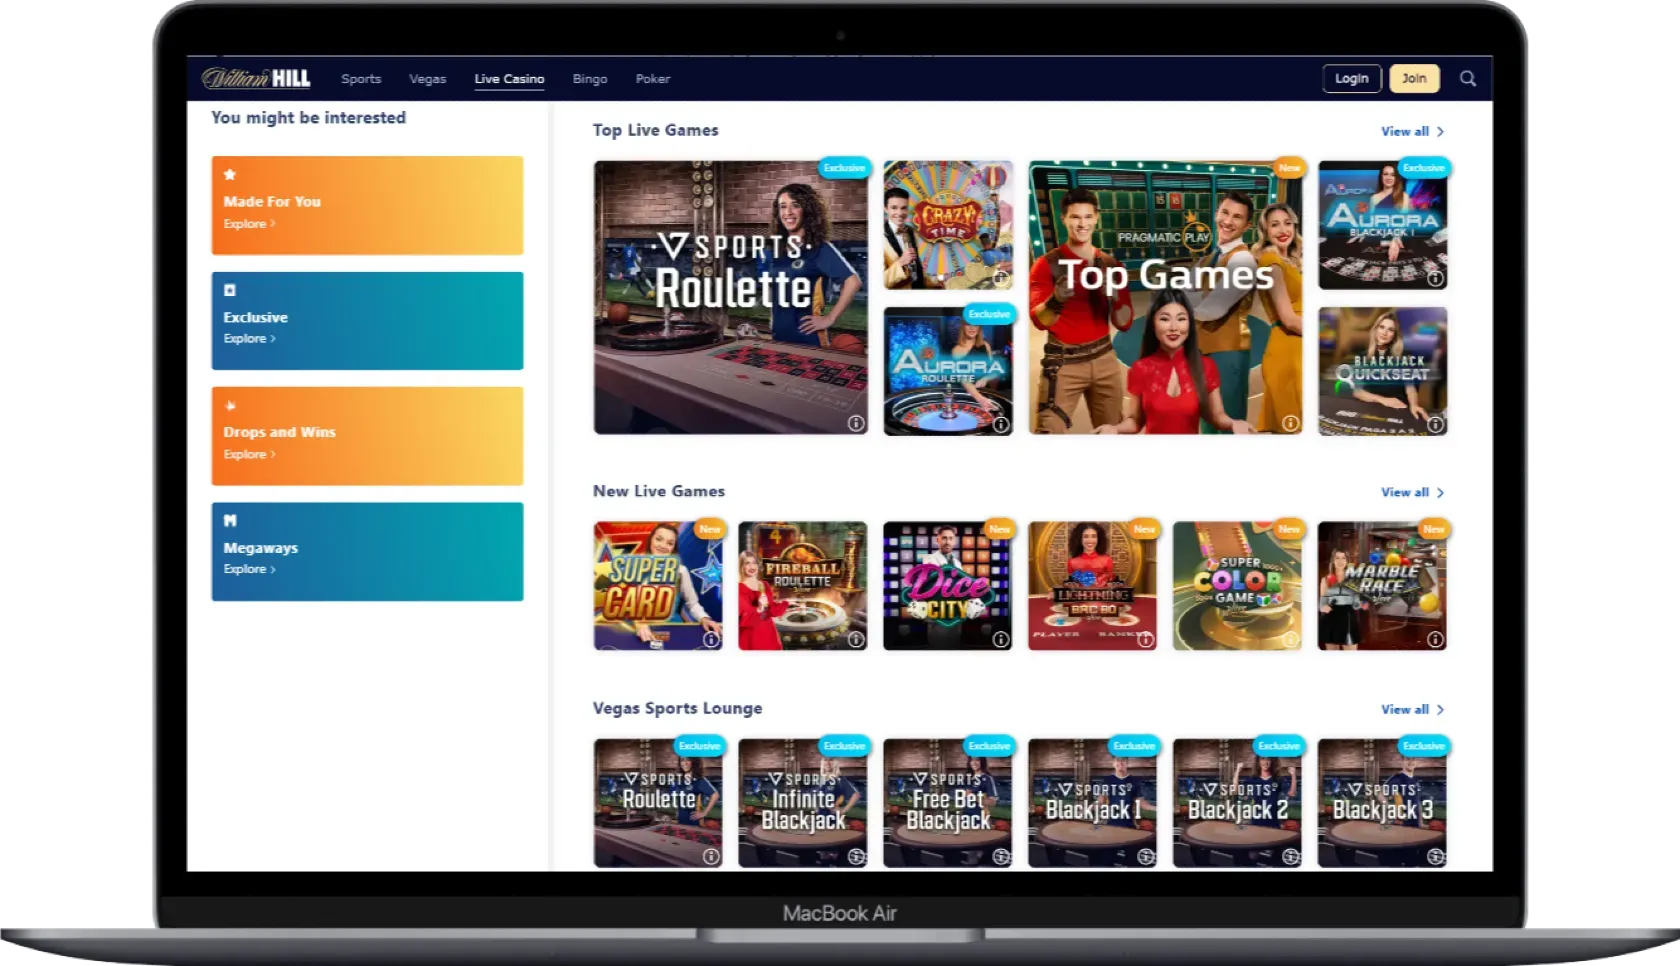Image resolution: width=1680 pixels, height=966 pixels.
Task: Open info icon on V Sports Roulette large tile
Action: point(856,423)
